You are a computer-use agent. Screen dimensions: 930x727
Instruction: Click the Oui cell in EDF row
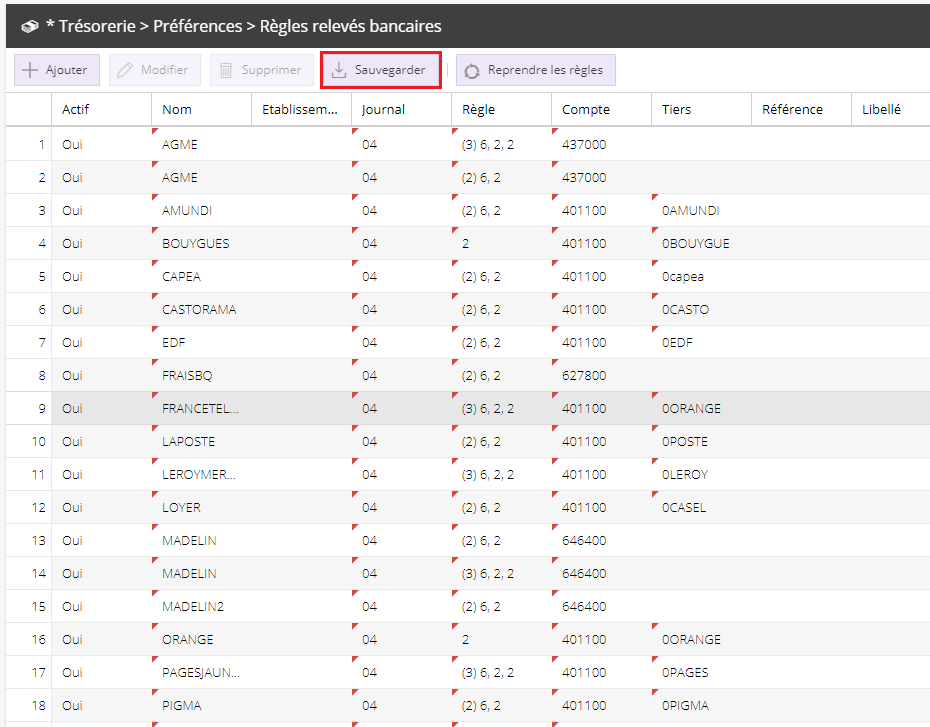click(x=101, y=343)
